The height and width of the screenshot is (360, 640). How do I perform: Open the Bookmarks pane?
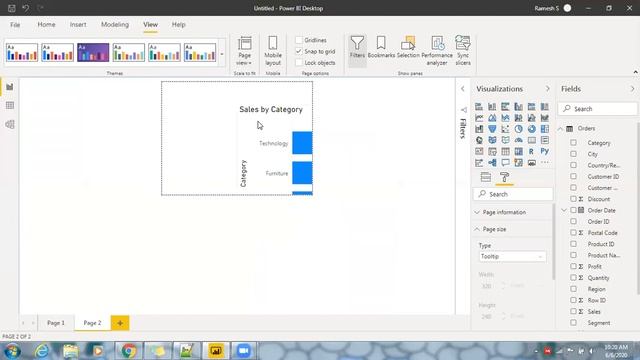click(381, 47)
